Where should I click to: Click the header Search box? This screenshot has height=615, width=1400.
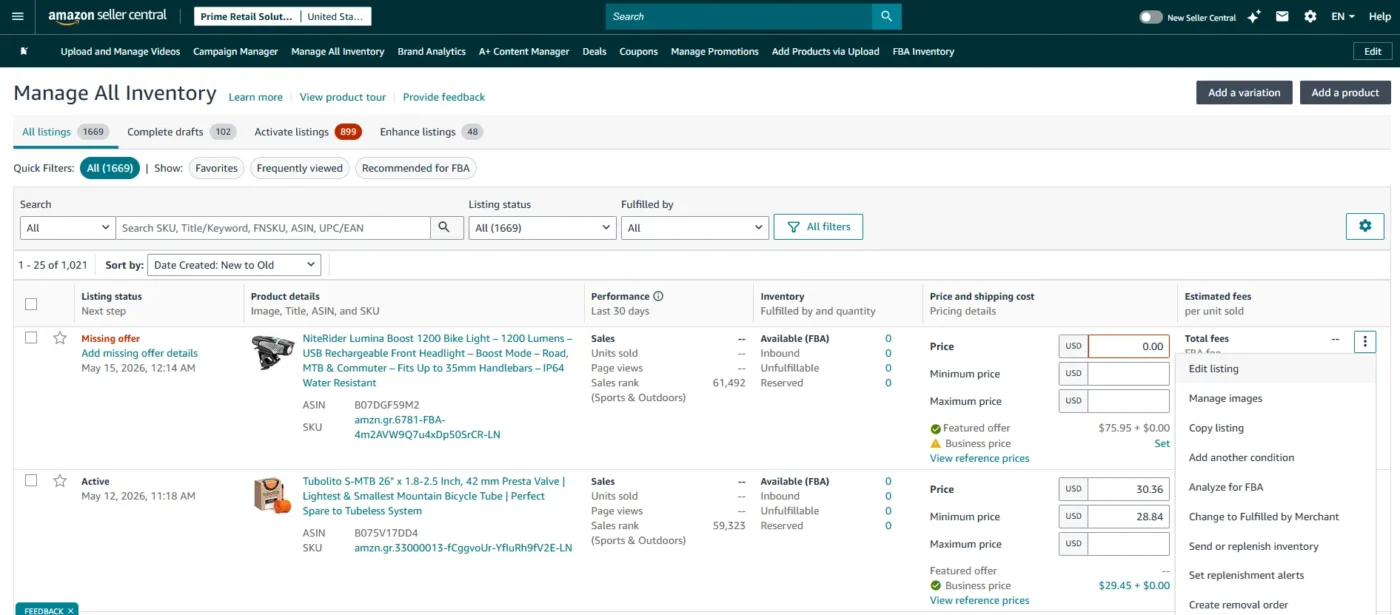point(739,16)
